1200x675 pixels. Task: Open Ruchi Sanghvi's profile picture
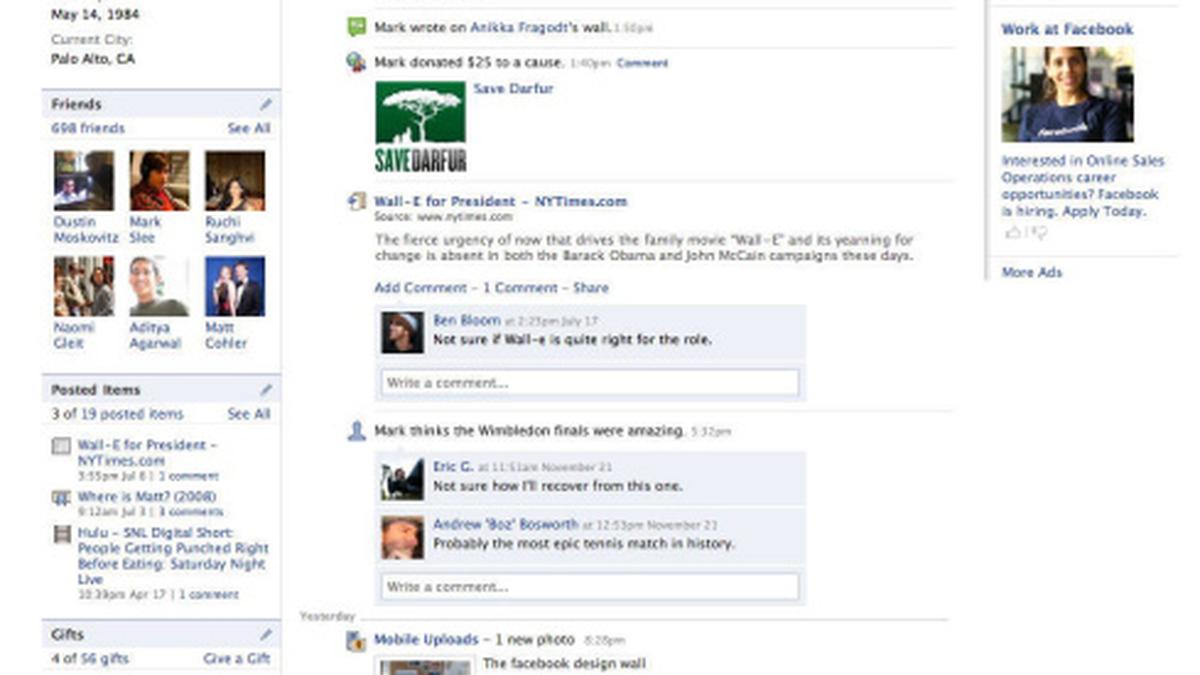tap(235, 180)
